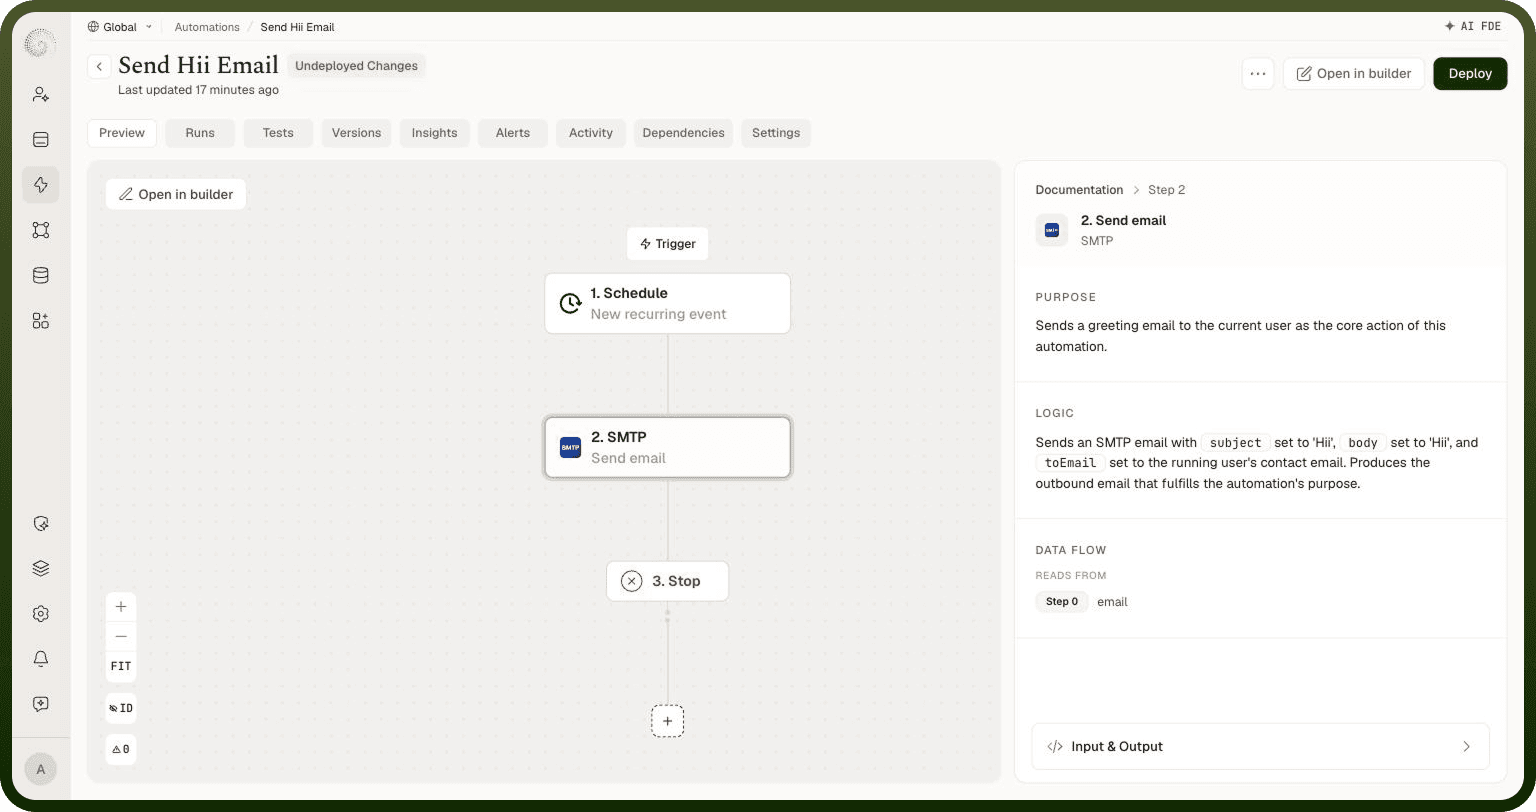The height and width of the screenshot is (812, 1536).
Task: Click the AI FDE button
Action: point(1473,27)
